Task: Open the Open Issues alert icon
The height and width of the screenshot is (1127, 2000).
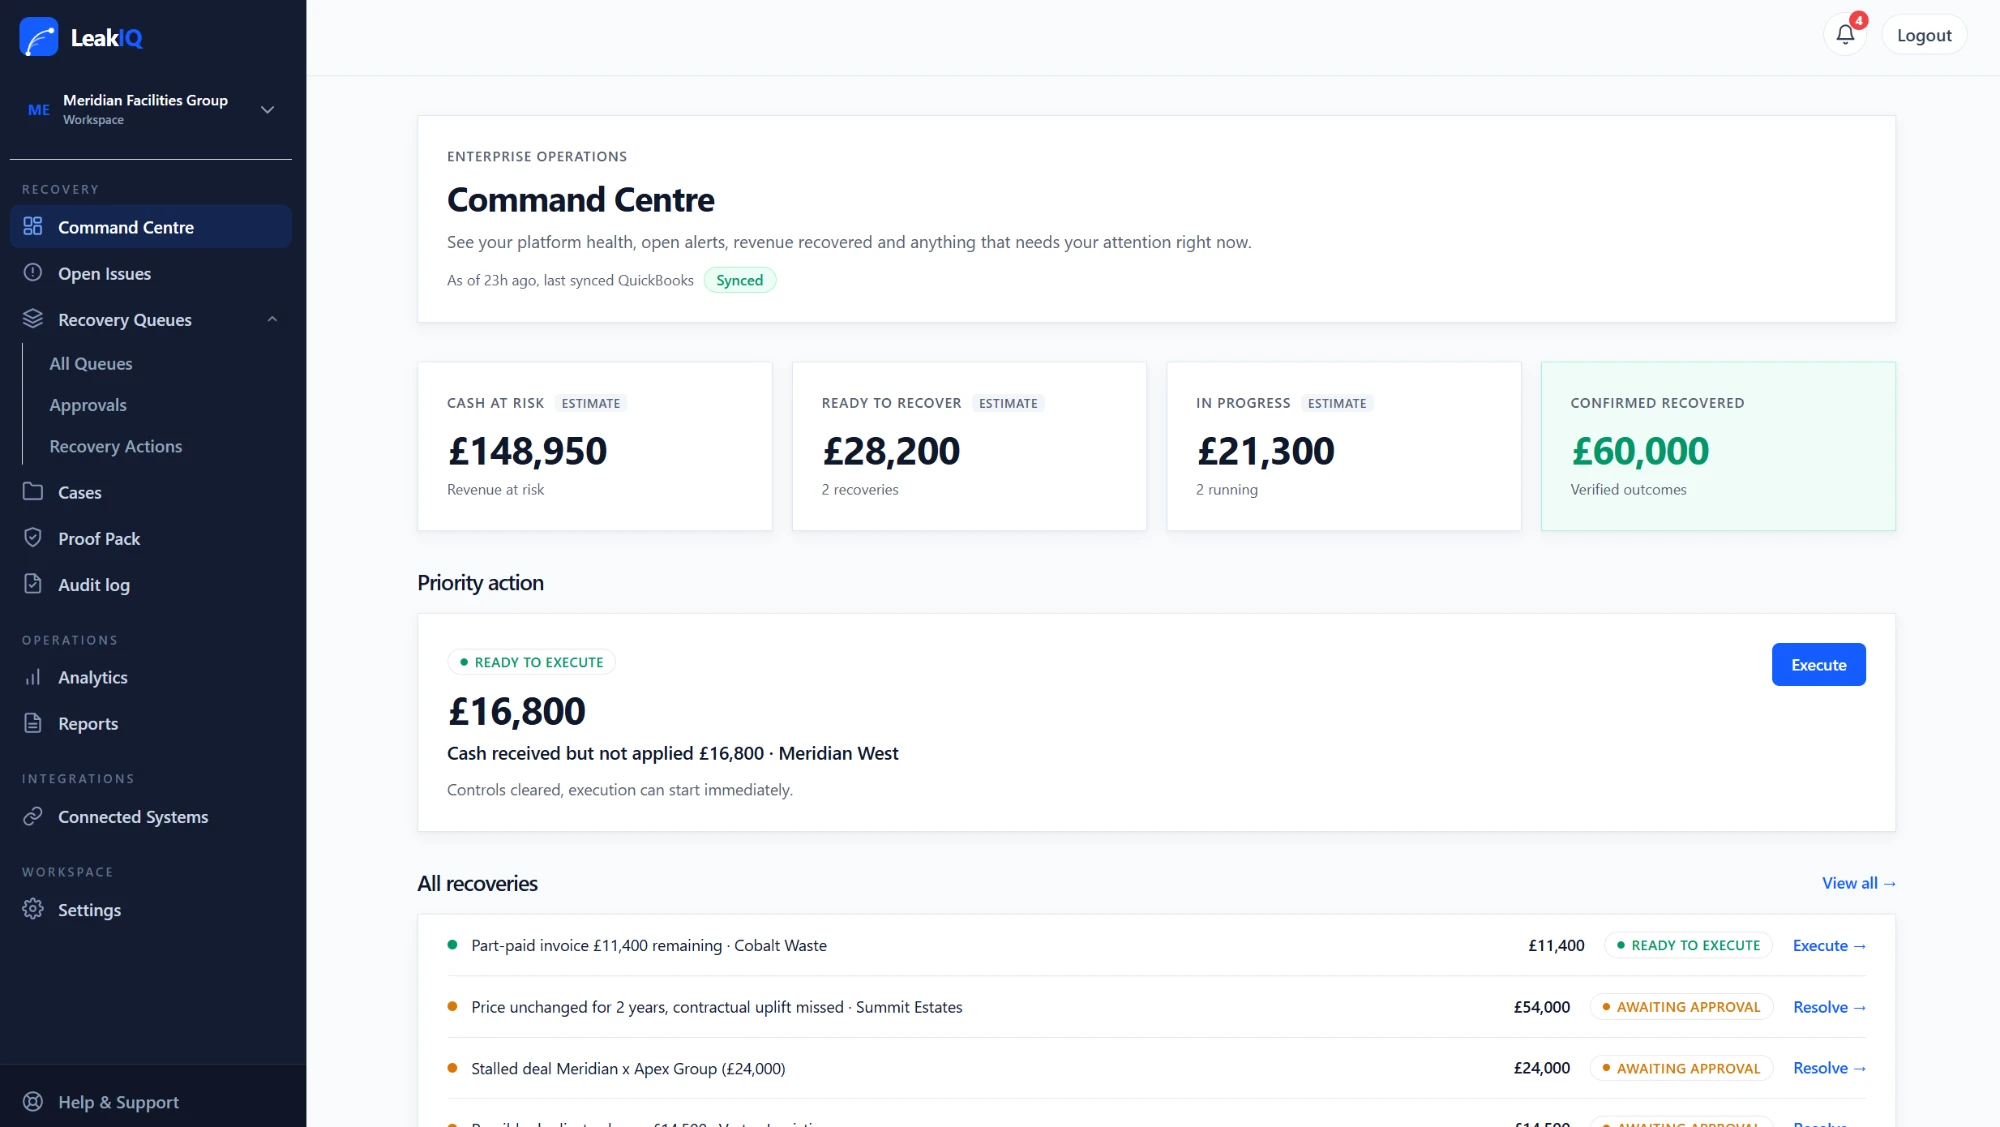Action: click(33, 273)
